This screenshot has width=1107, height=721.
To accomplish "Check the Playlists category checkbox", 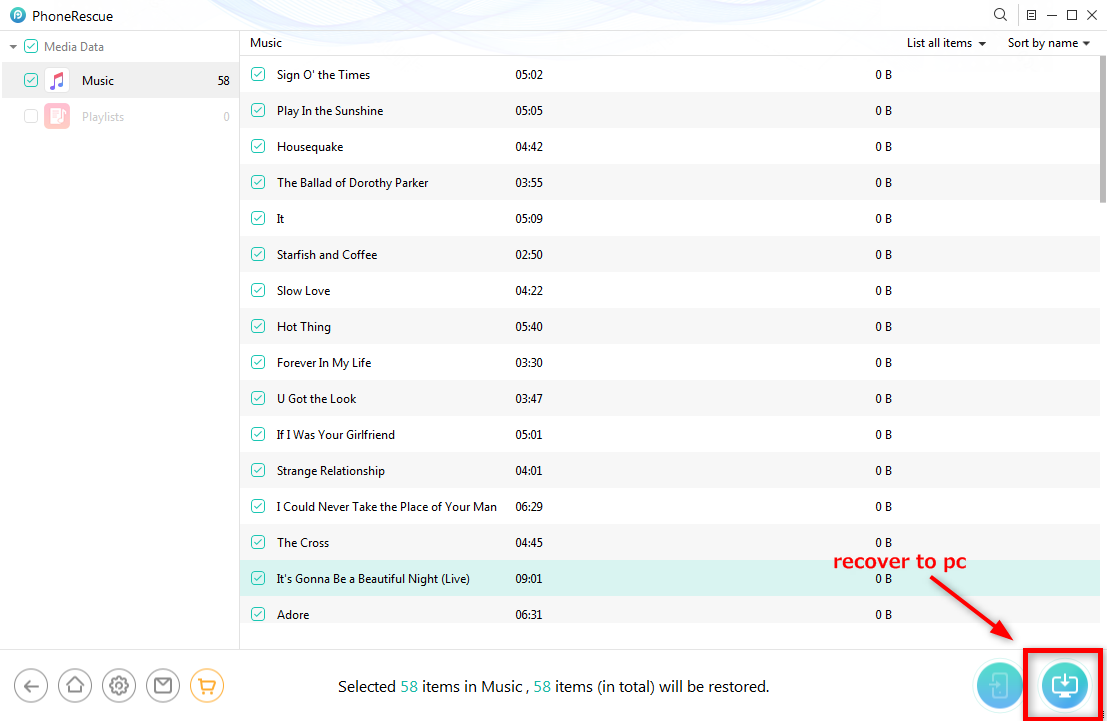I will pyautogui.click(x=30, y=117).
